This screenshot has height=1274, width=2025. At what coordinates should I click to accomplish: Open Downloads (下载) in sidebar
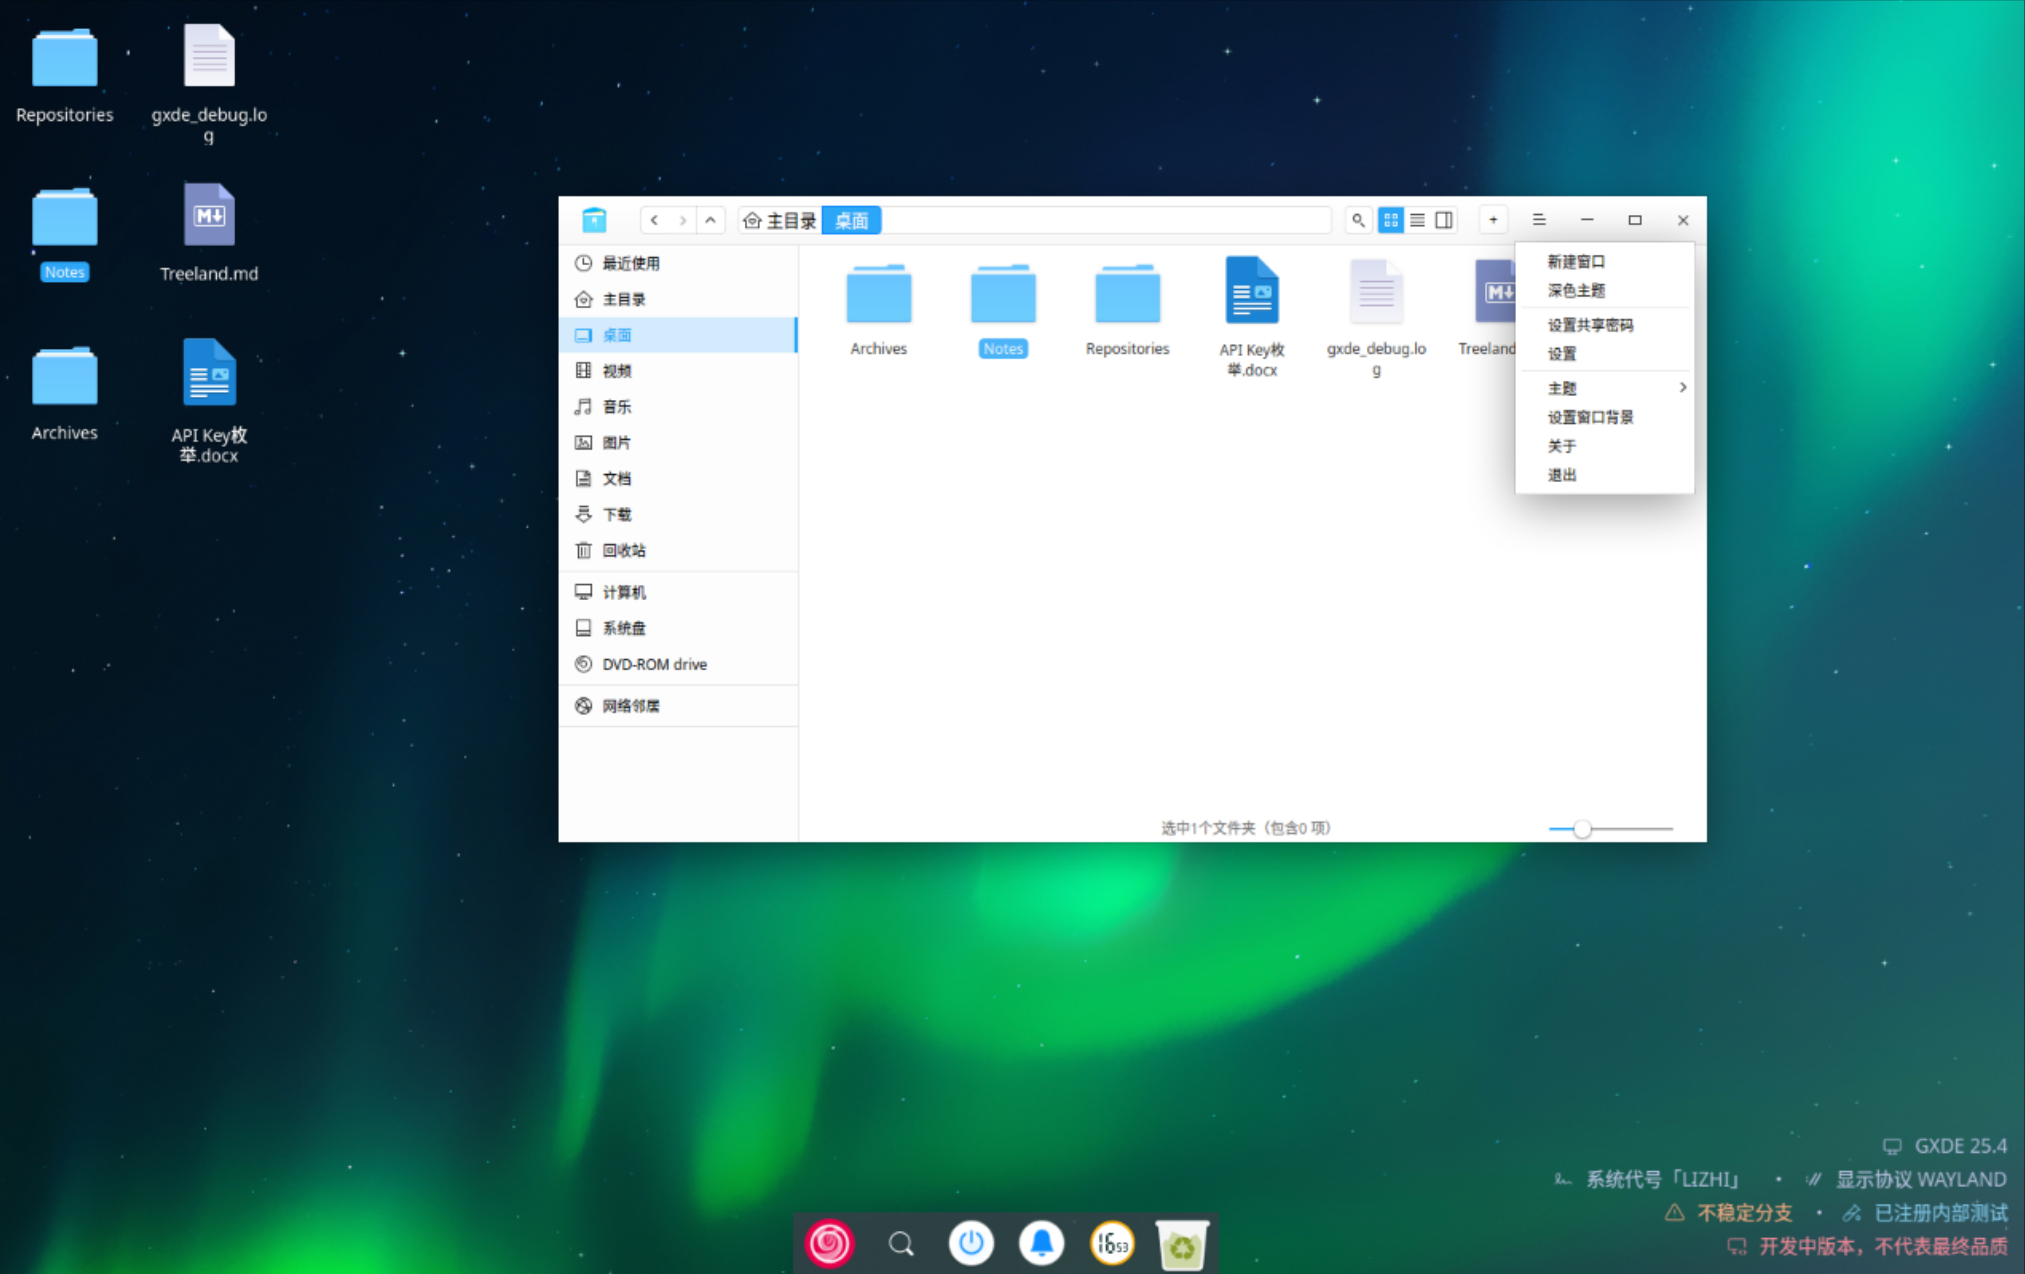[678, 515]
